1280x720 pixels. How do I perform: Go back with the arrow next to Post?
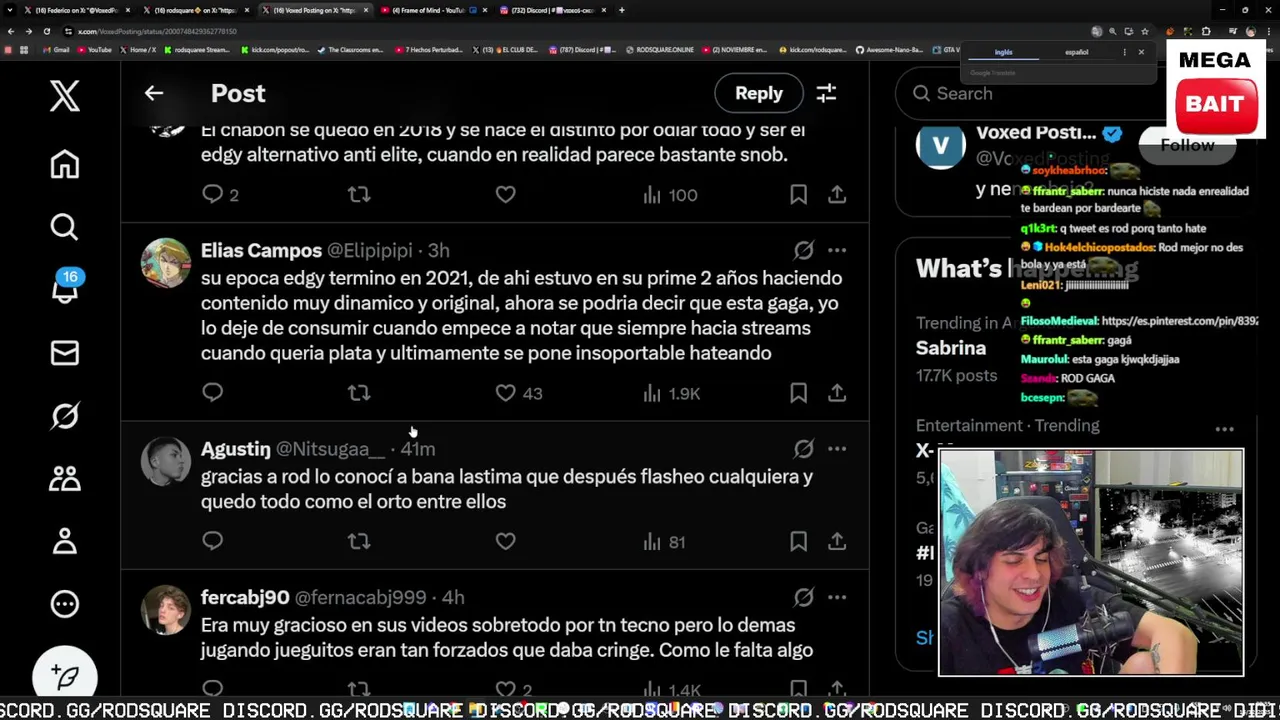point(153,93)
